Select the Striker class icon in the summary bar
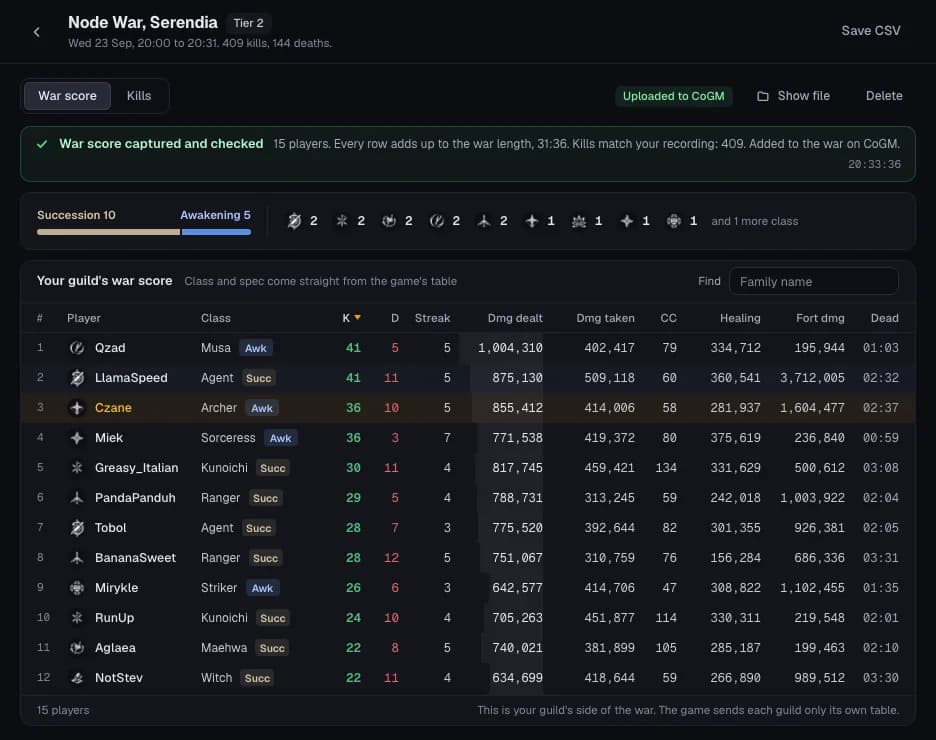 point(674,221)
